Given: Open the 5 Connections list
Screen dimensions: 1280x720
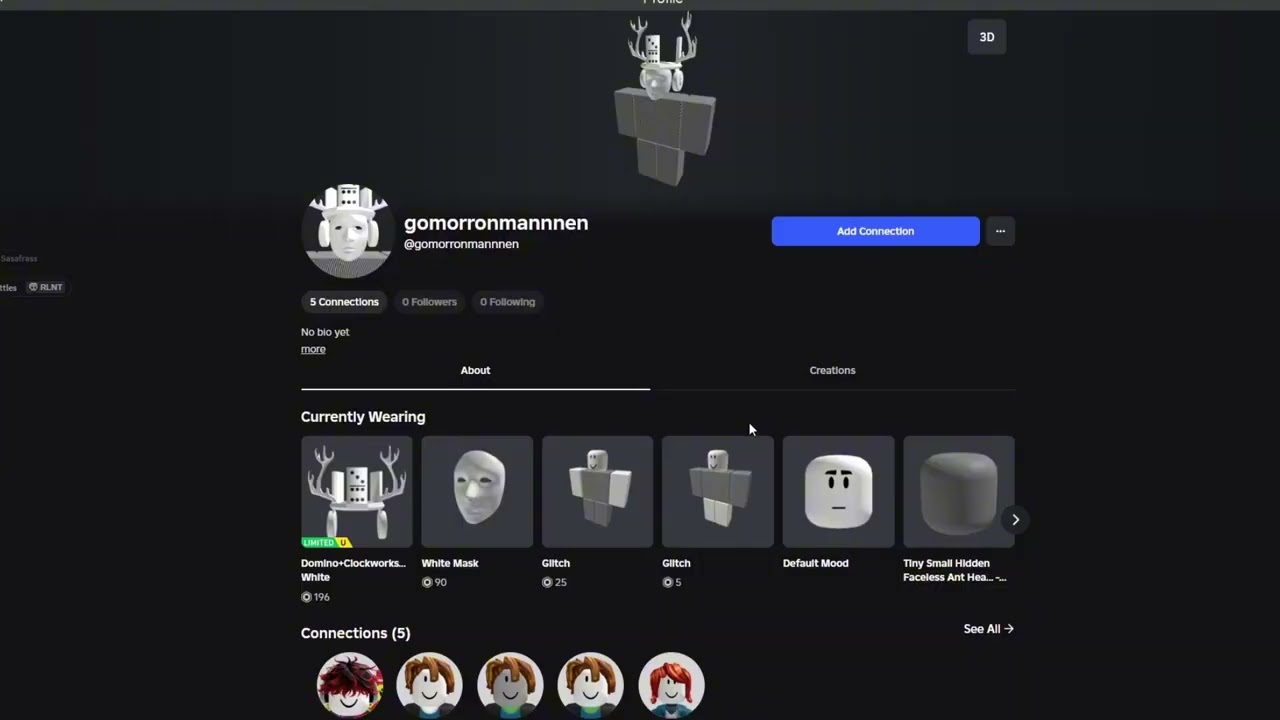Looking at the screenshot, I should (344, 302).
